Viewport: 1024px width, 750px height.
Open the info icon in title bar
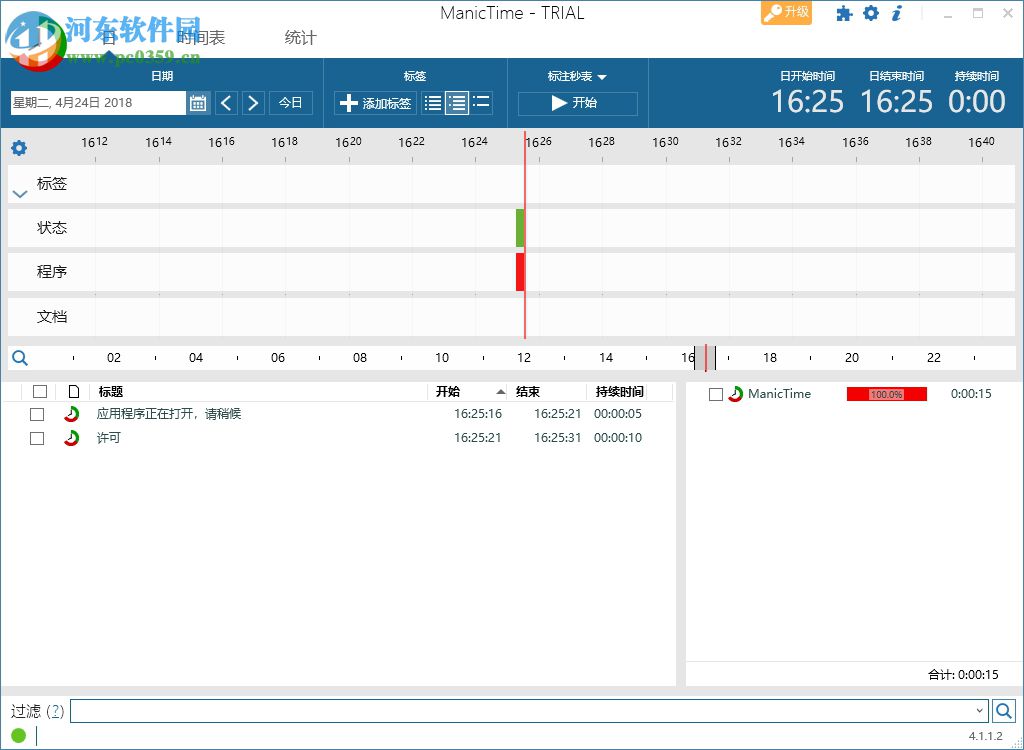(895, 14)
